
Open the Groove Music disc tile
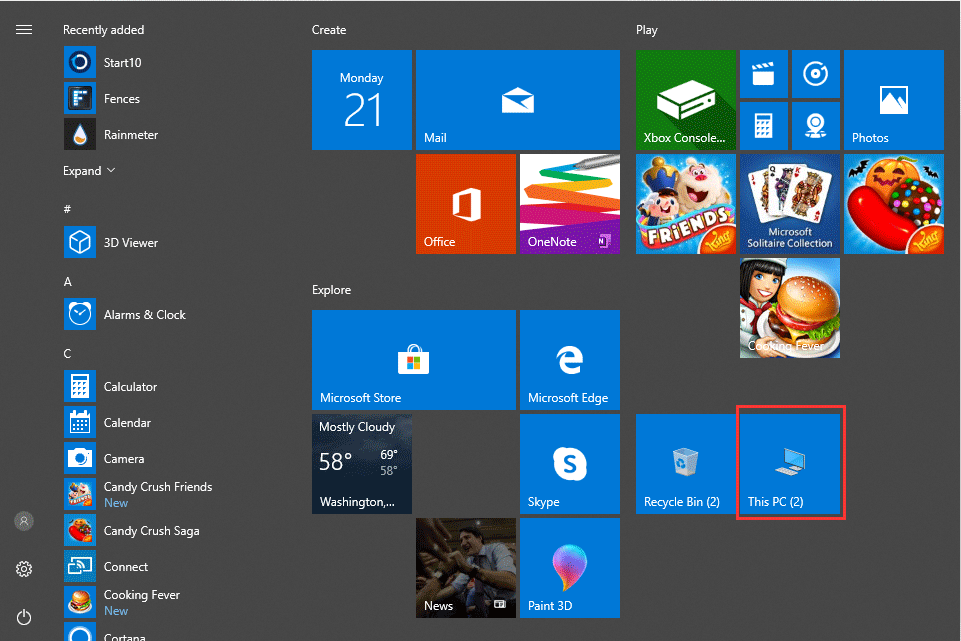[x=816, y=74]
